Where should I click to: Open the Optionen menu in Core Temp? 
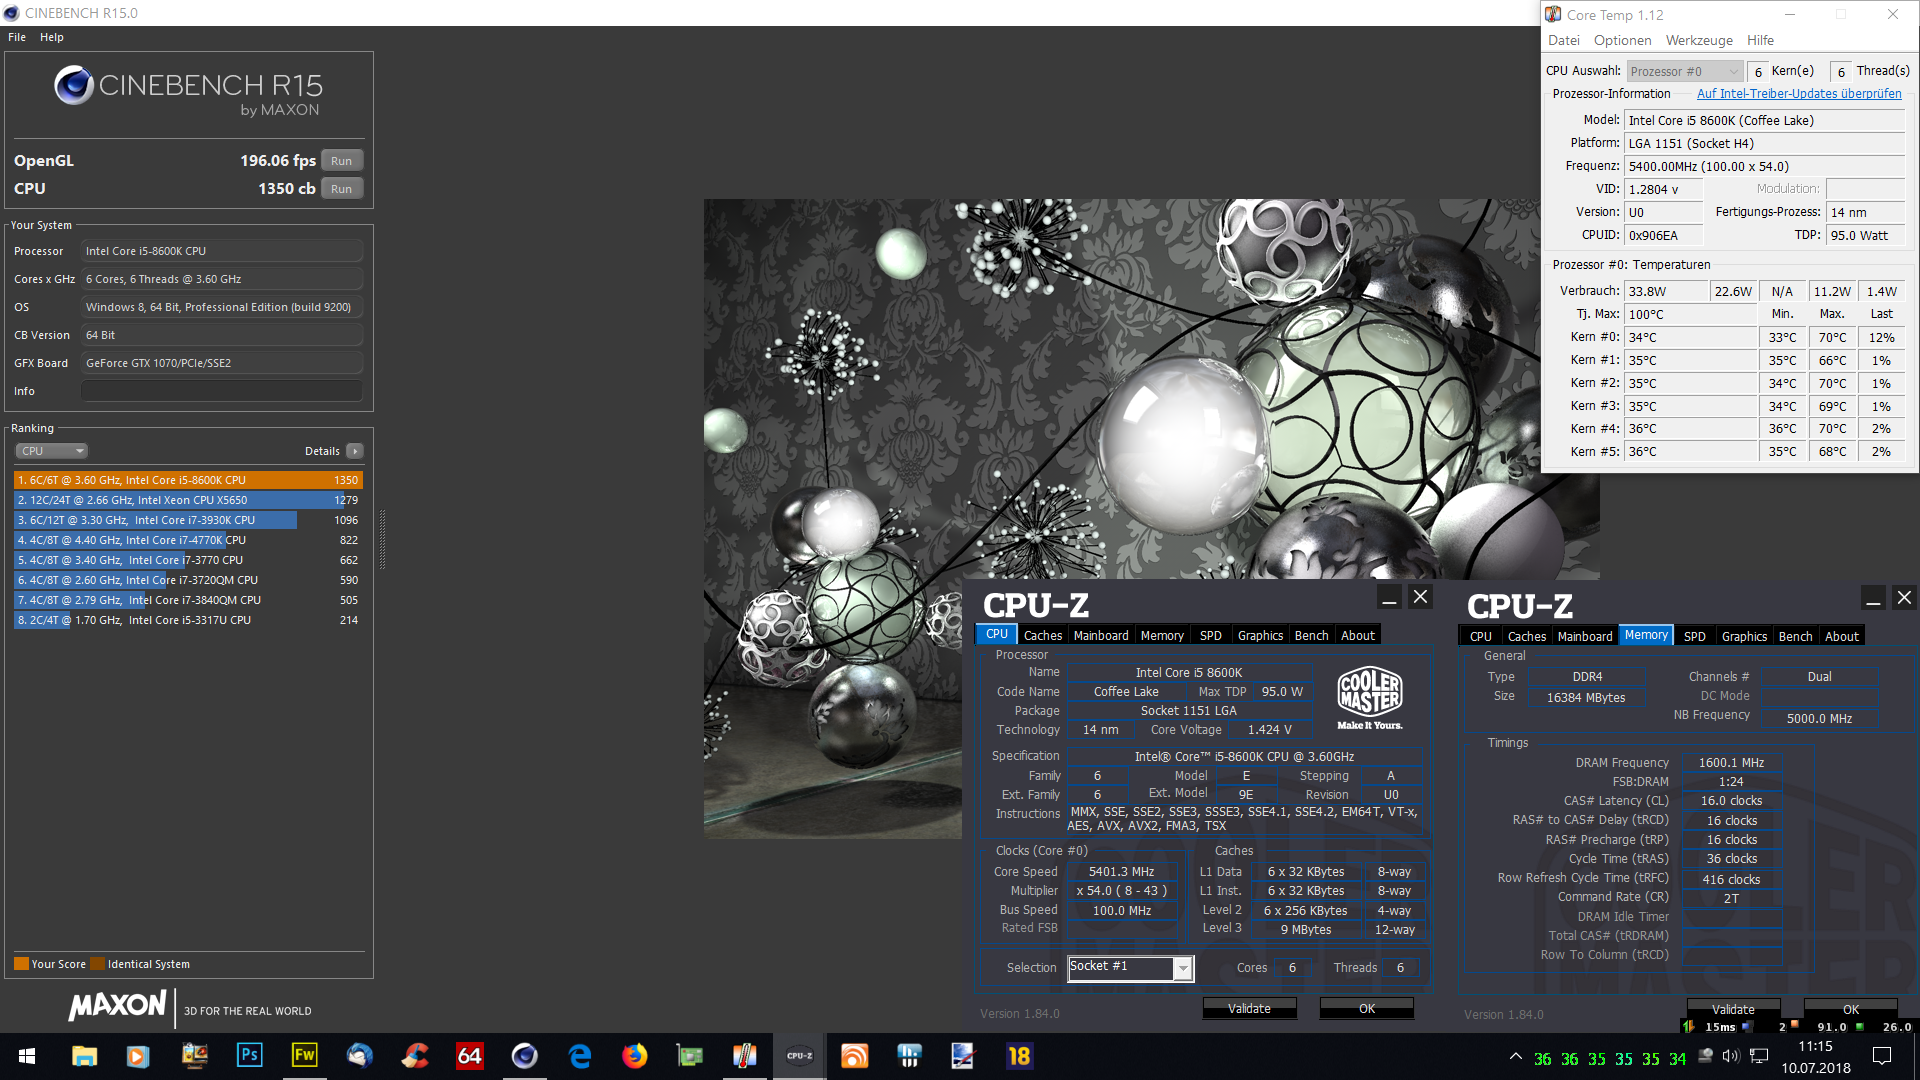click(x=1622, y=40)
